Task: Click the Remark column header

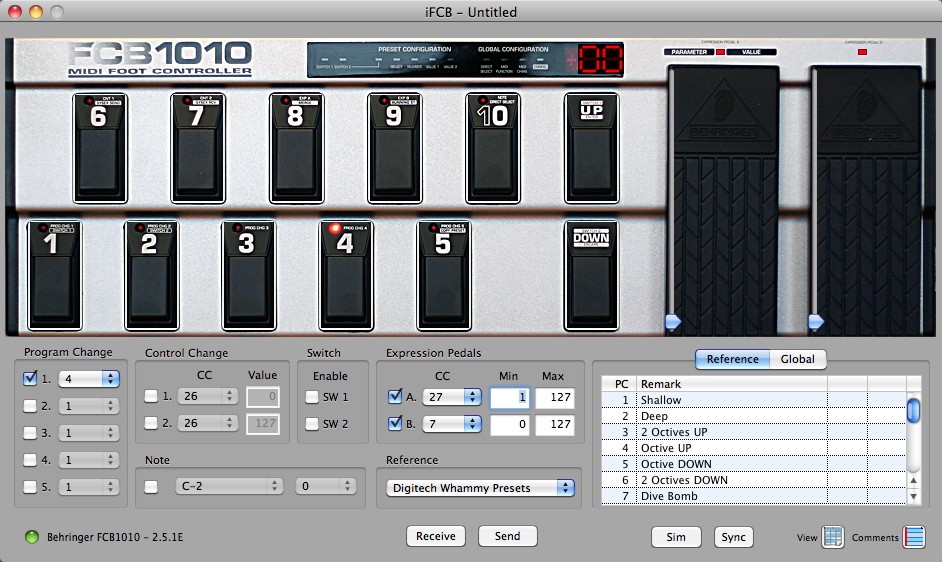Action: tap(732, 383)
